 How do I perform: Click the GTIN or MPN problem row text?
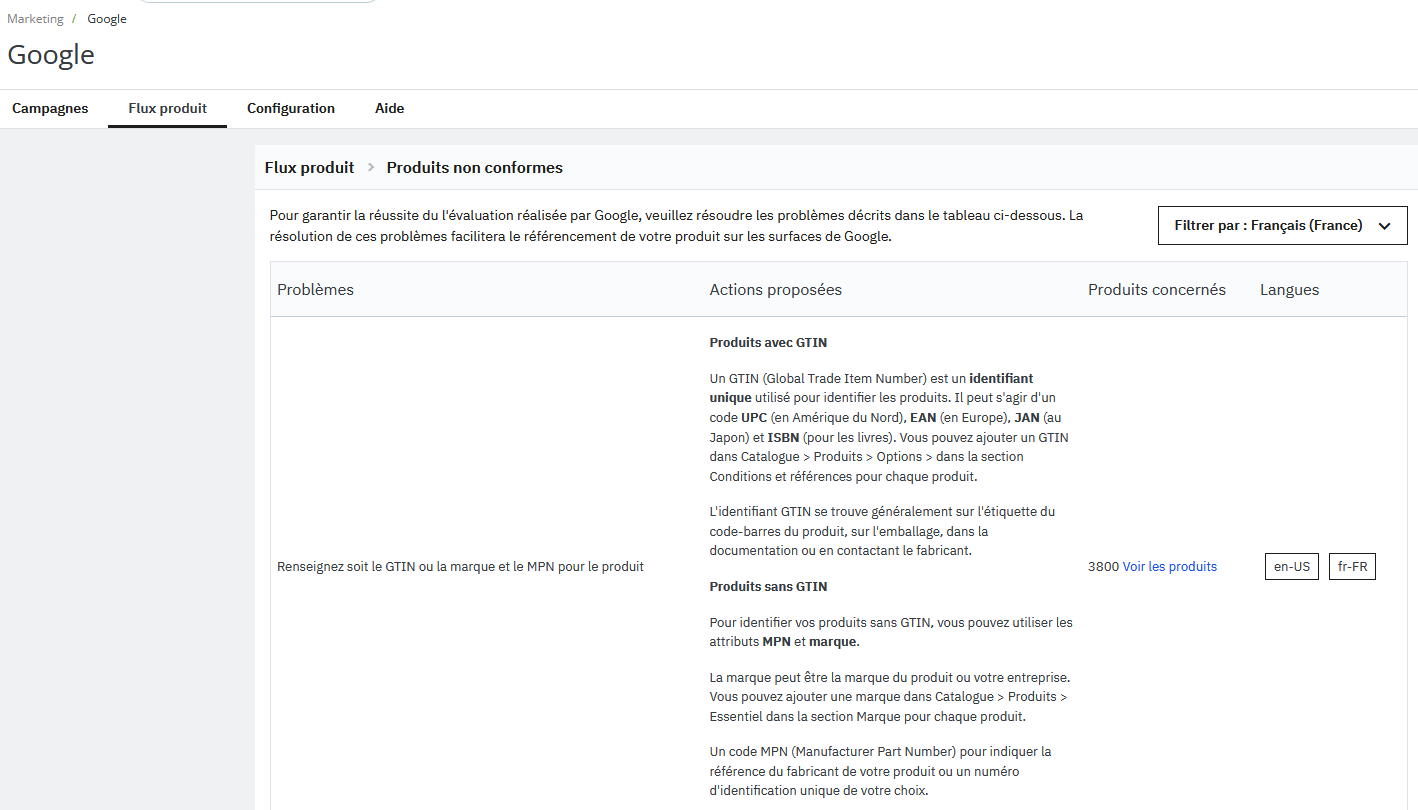(460, 566)
